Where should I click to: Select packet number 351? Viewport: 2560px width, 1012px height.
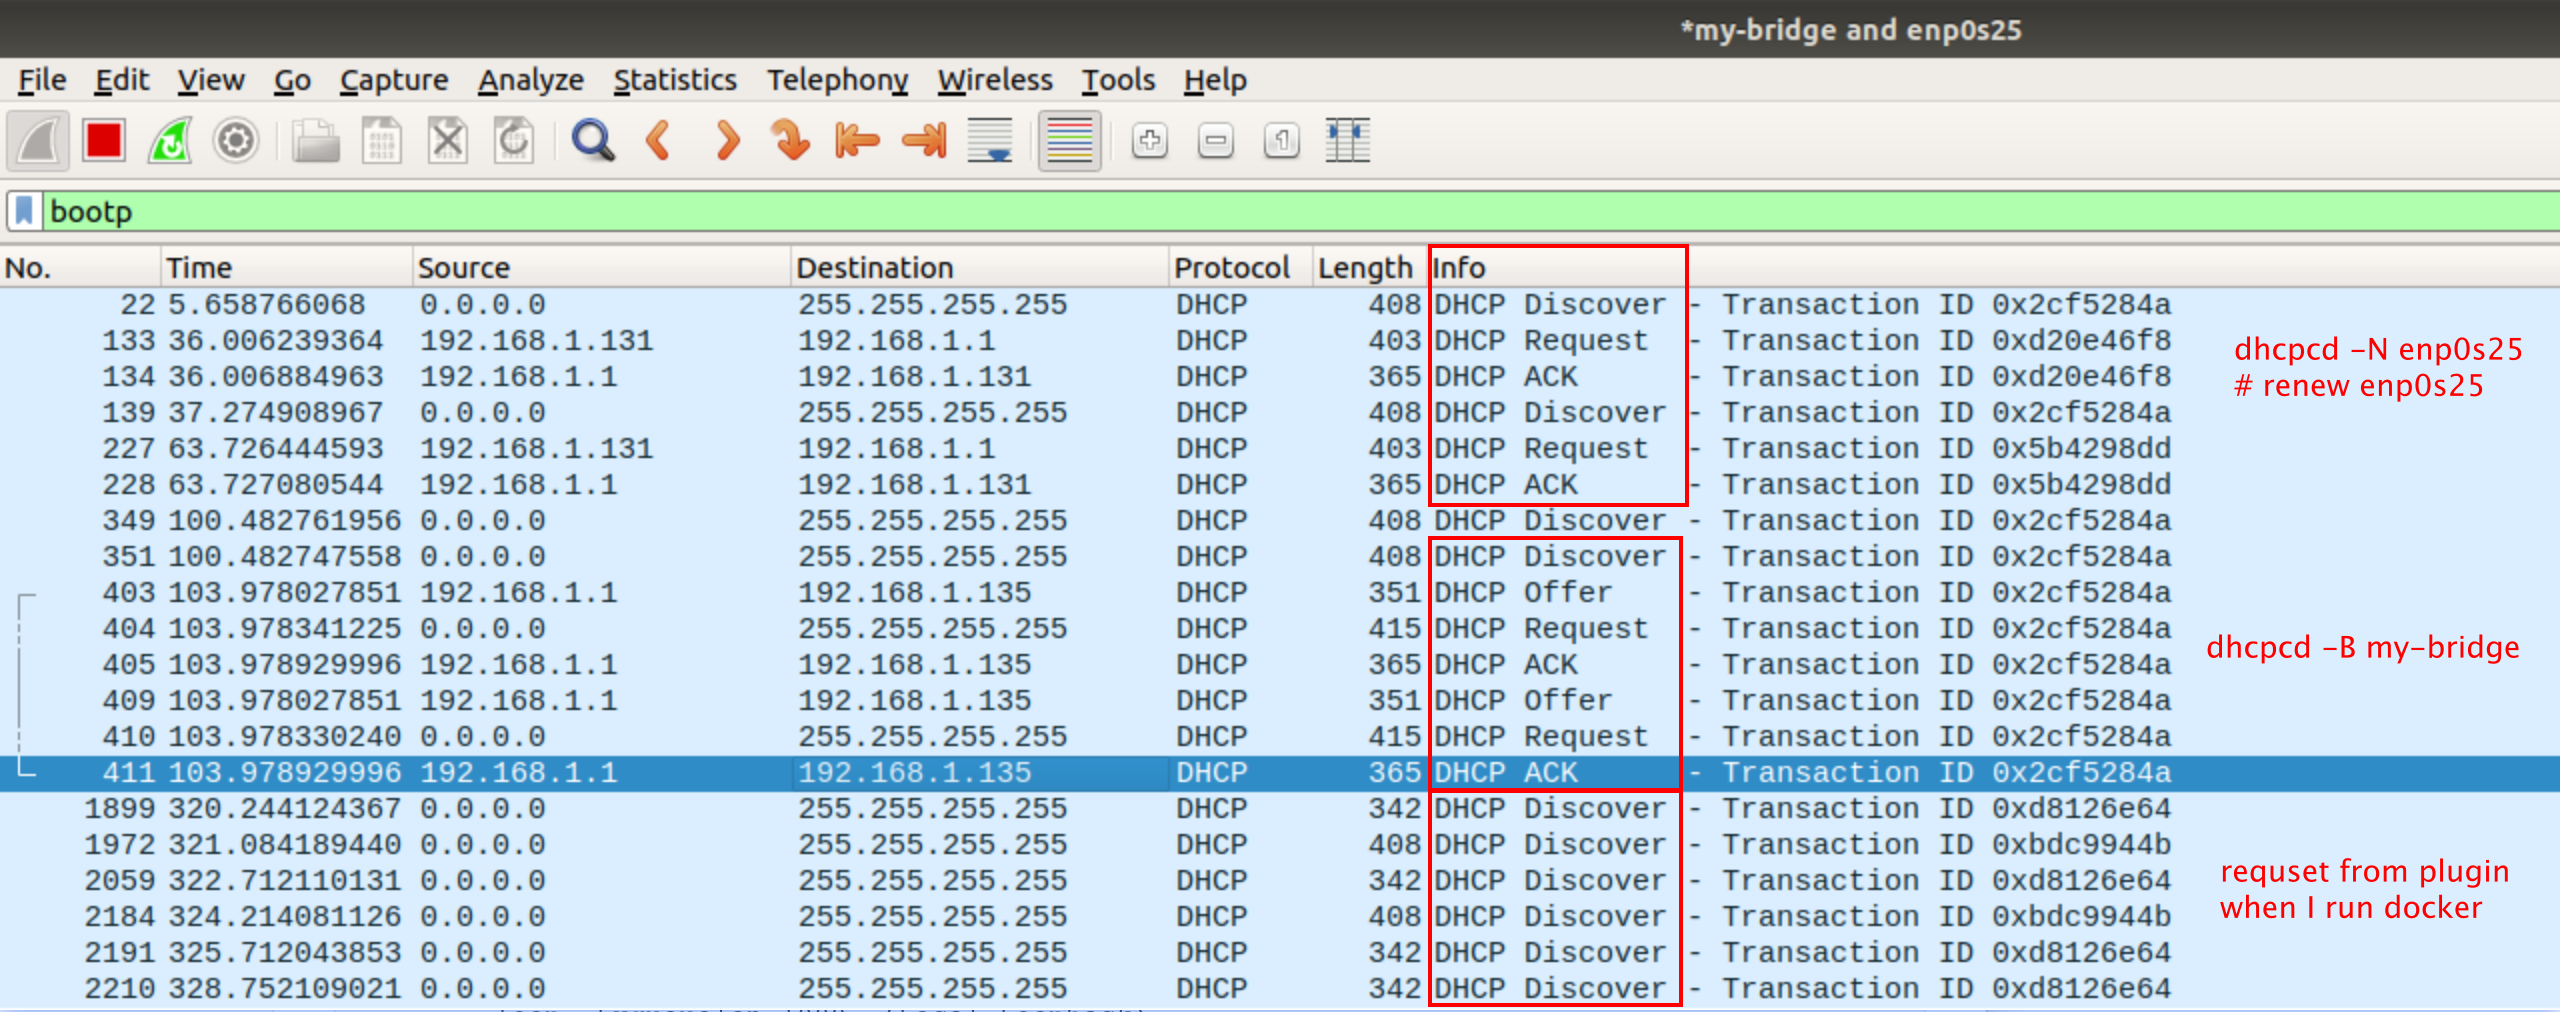coord(1280,556)
